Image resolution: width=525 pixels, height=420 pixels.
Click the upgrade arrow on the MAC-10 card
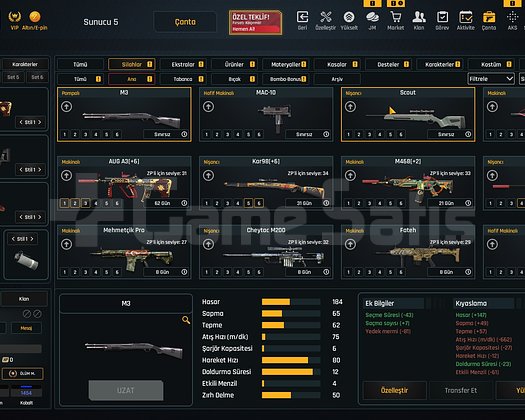click(208, 107)
